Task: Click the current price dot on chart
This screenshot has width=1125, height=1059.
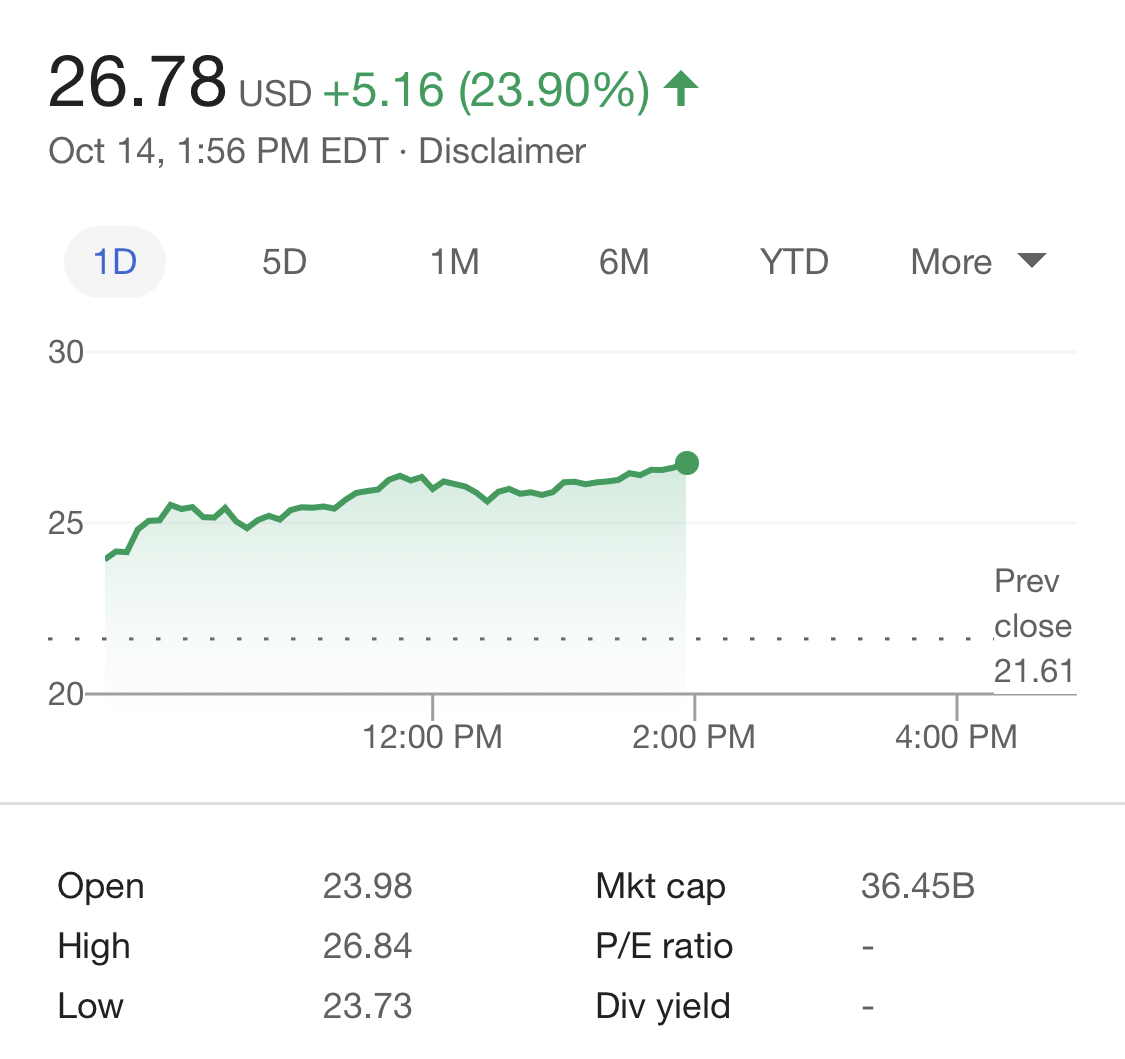Action: (x=687, y=463)
